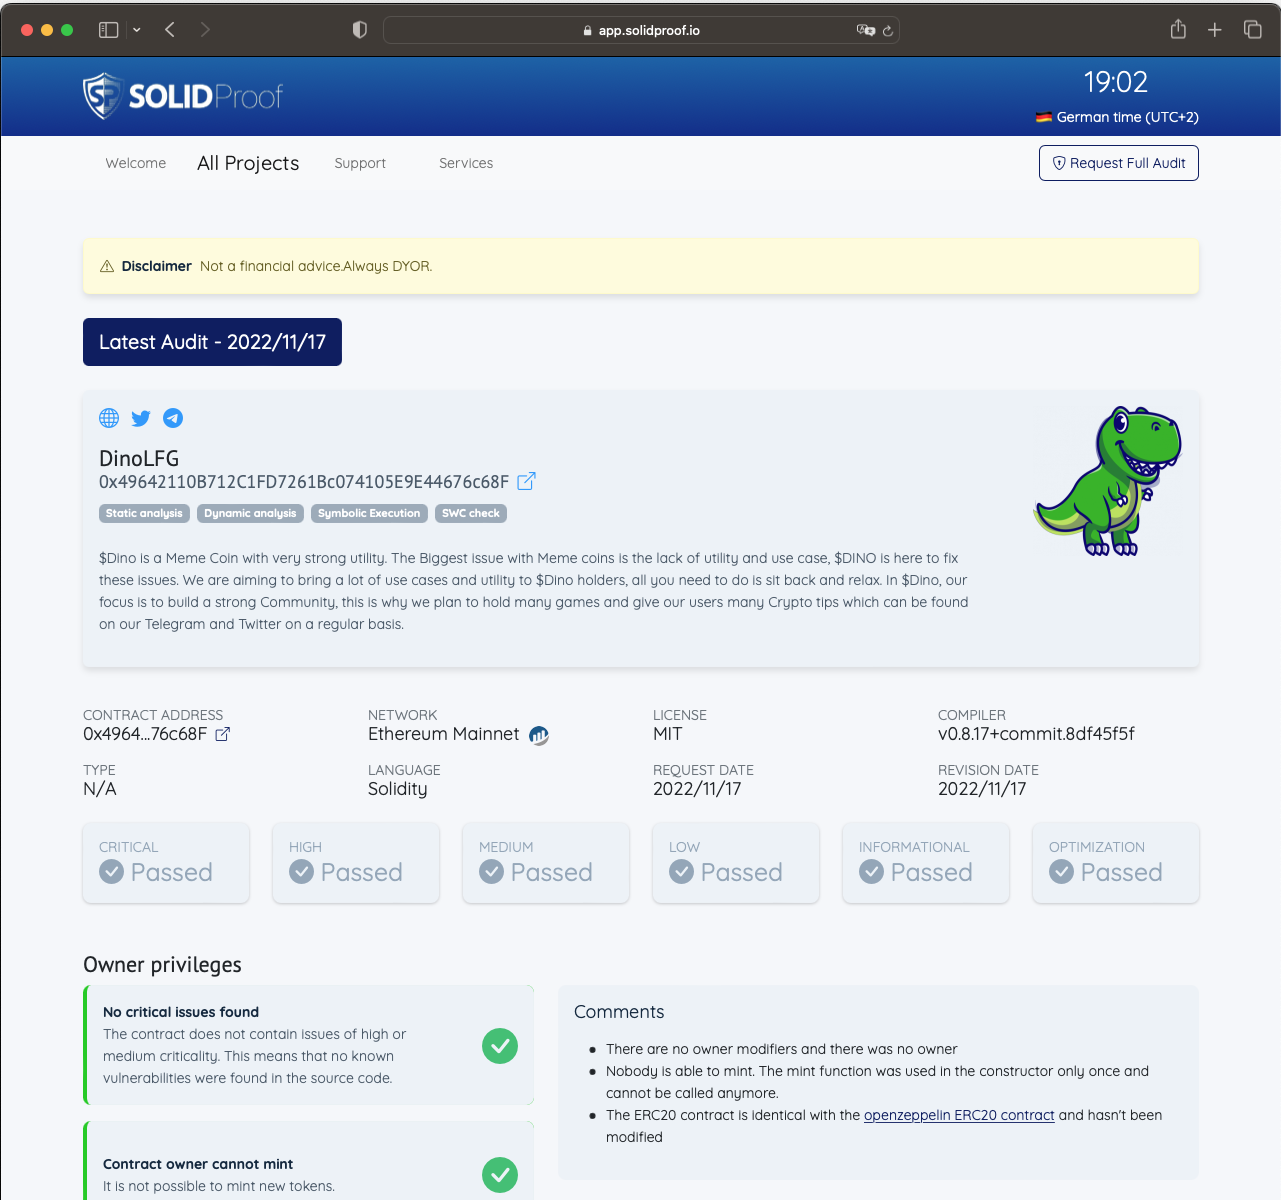
Task: Open the Safari share button
Action: (1178, 29)
